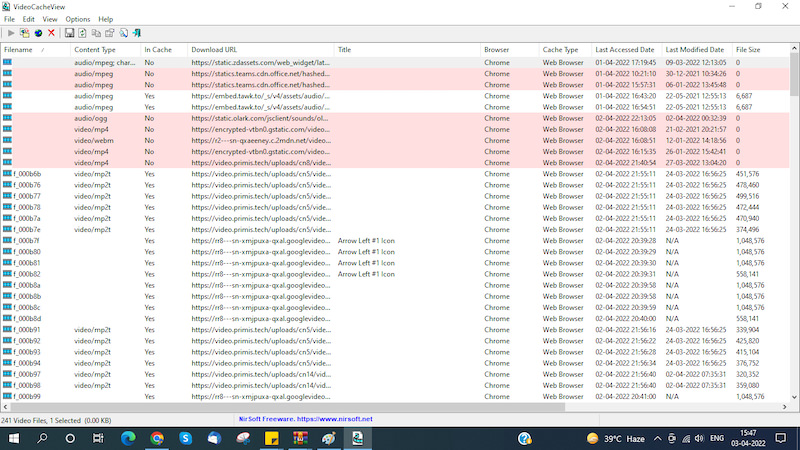Select the row for file f_000b6b

(x=395, y=174)
